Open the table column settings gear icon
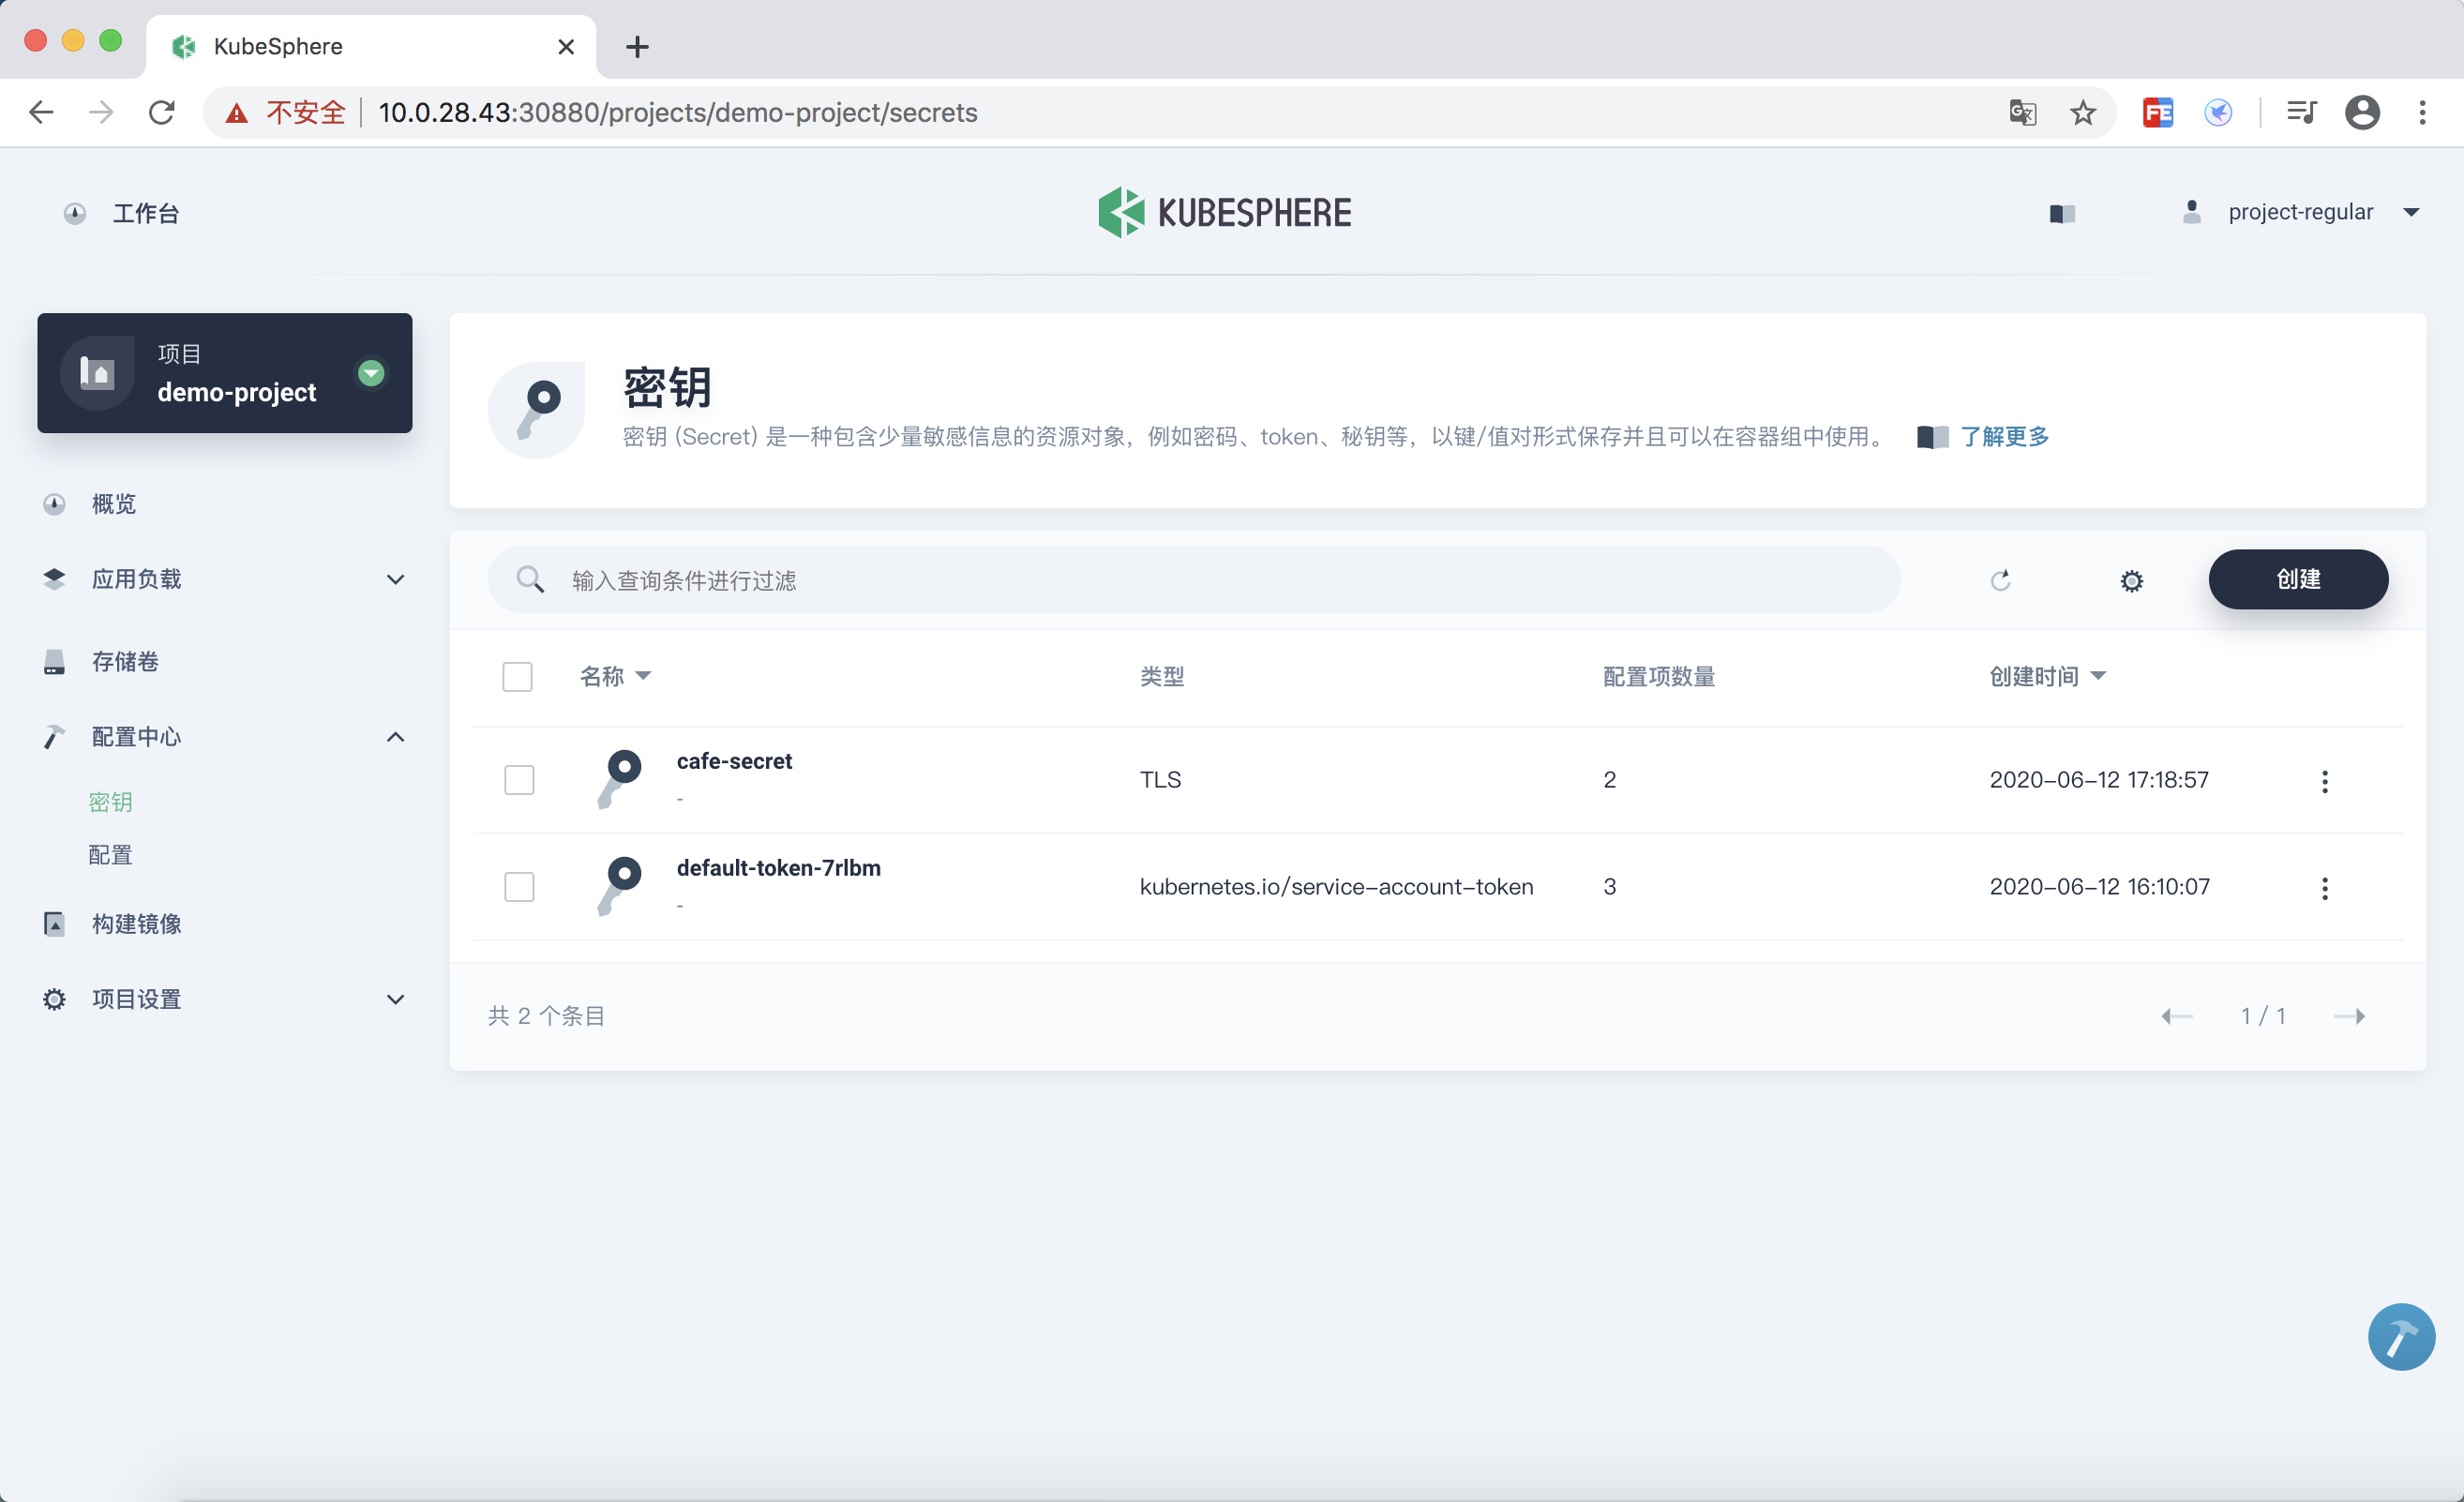The height and width of the screenshot is (1502, 2464). point(2131,580)
